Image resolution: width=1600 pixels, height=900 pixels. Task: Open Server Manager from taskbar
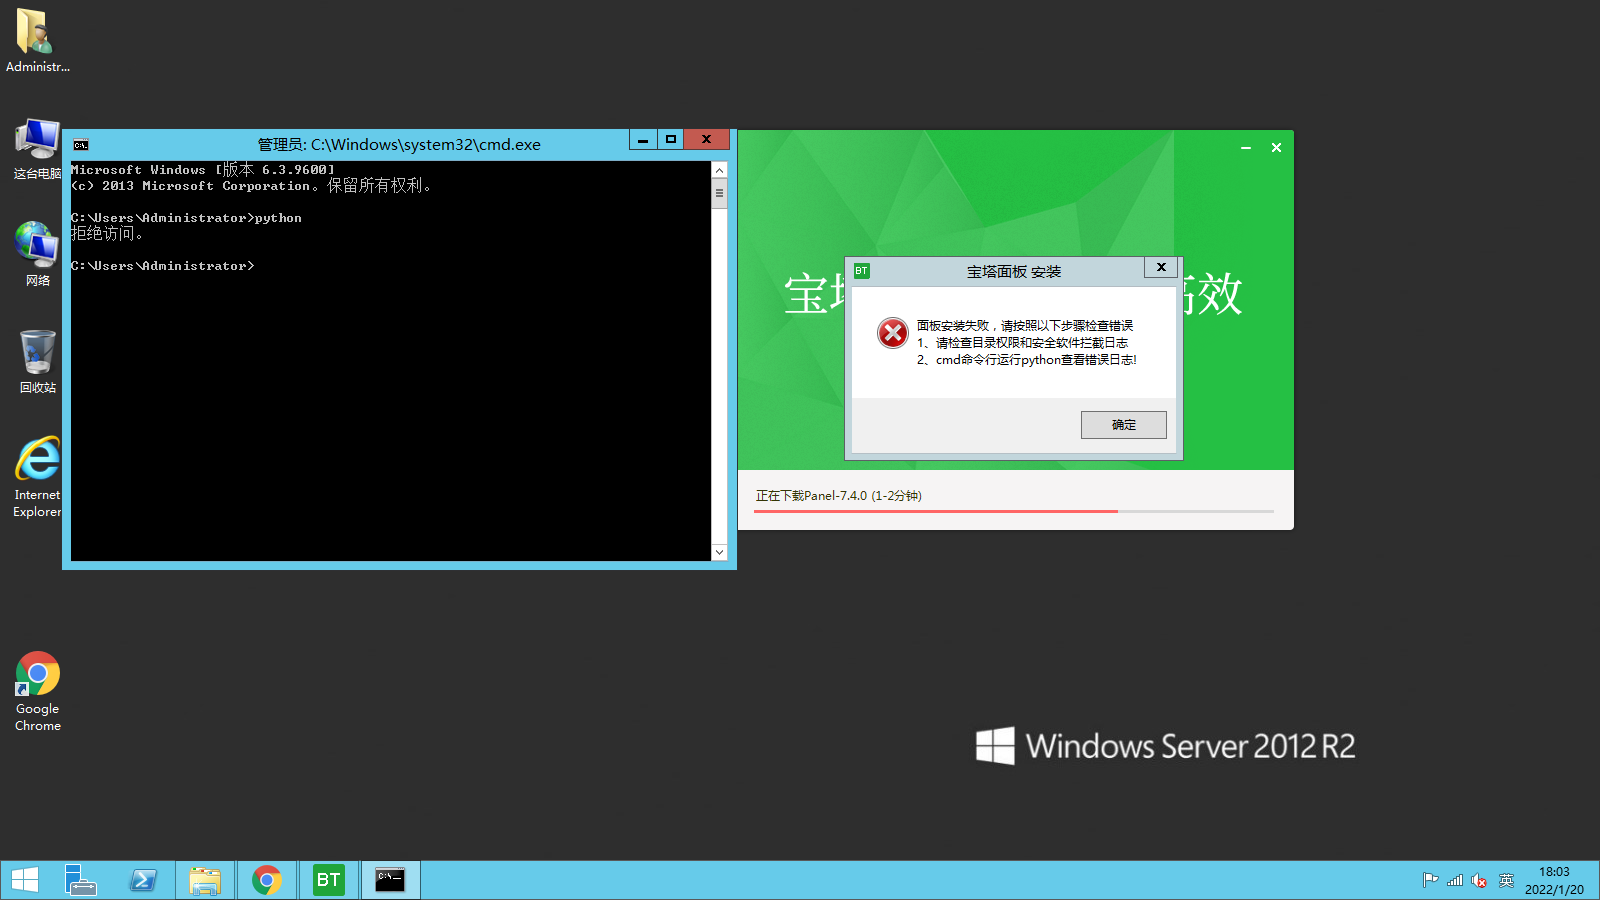(x=81, y=880)
